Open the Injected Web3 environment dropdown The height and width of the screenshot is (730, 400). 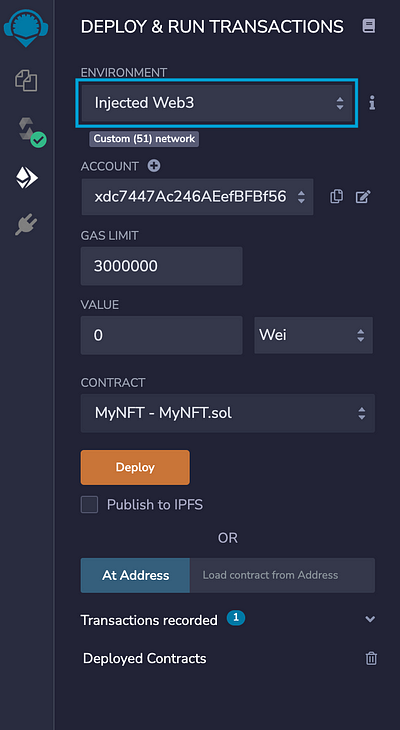(x=217, y=103)
